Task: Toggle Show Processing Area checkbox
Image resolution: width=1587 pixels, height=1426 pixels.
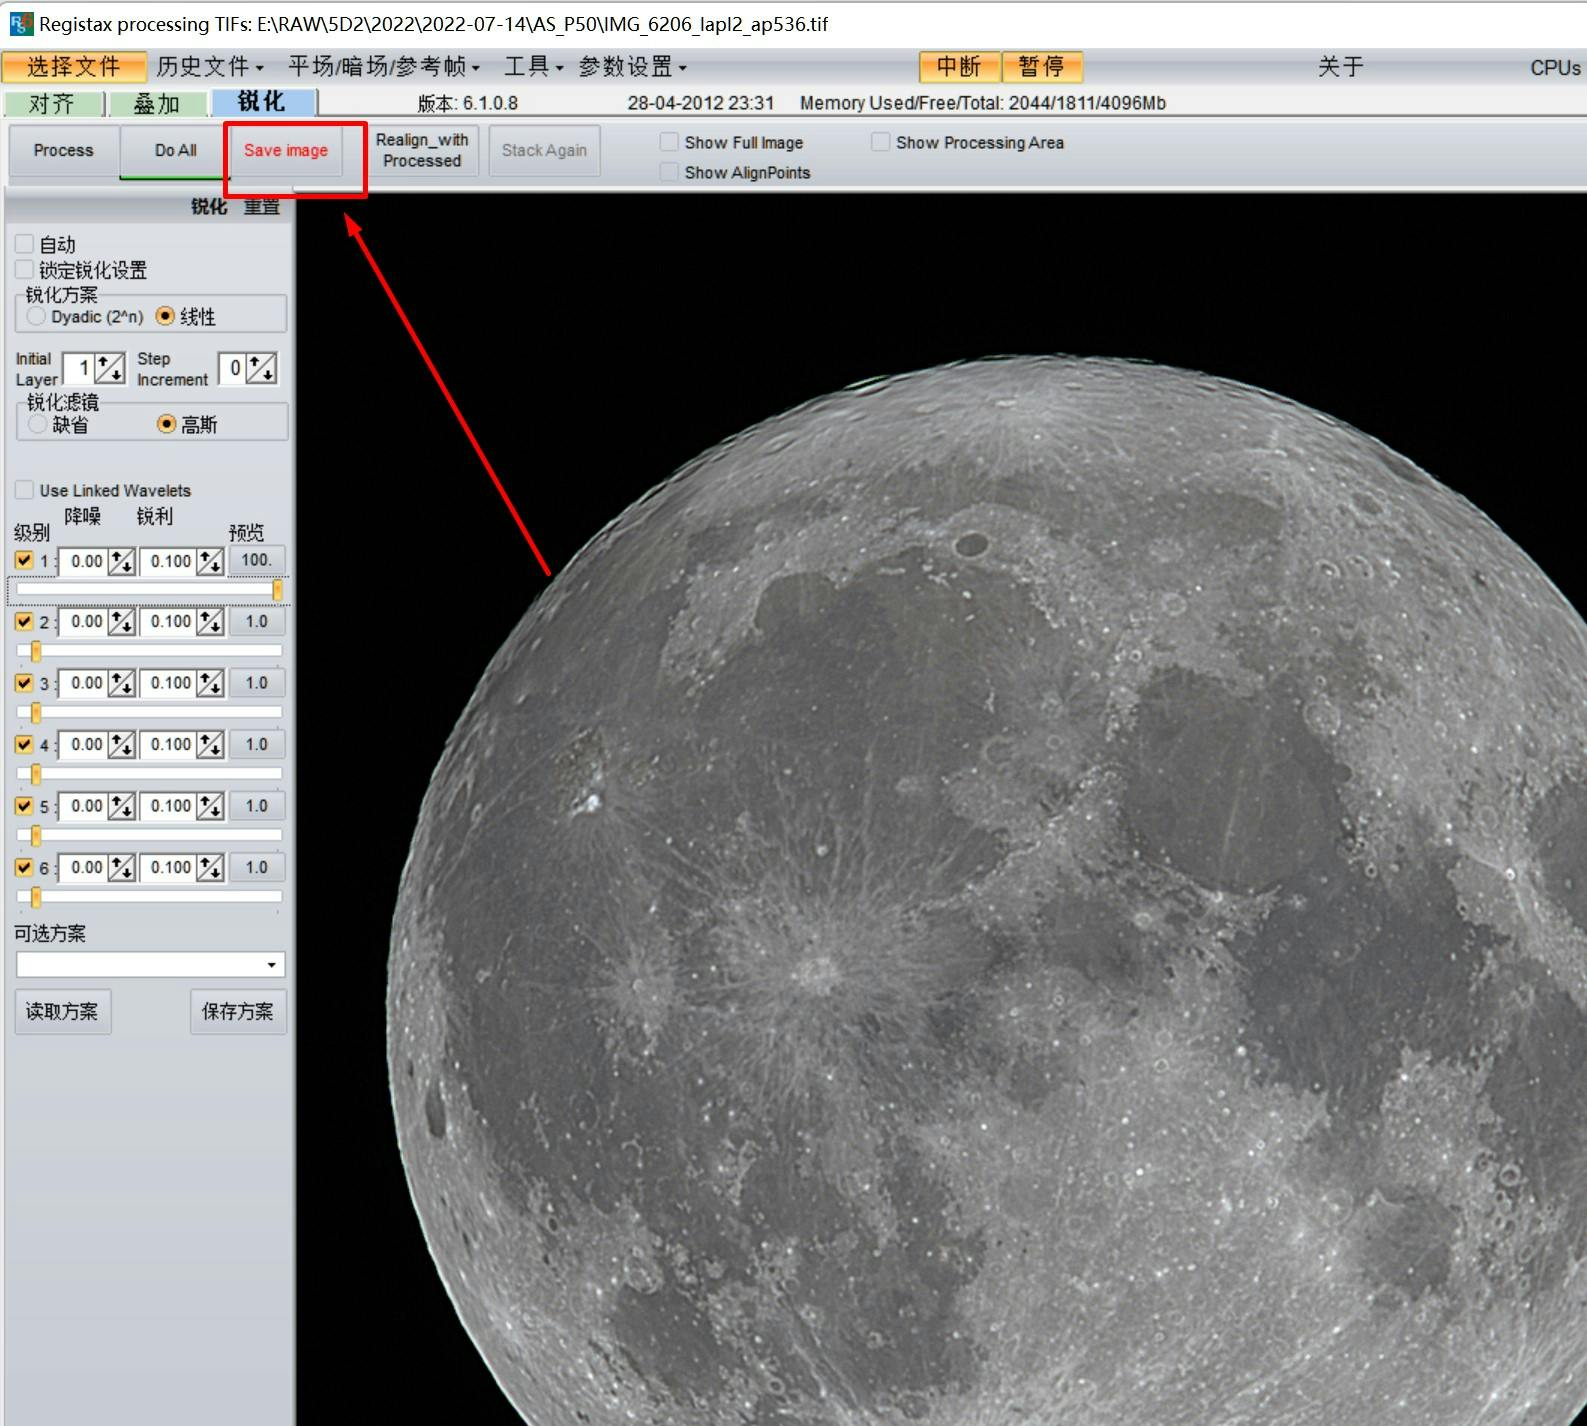Action: click(880, 142)
